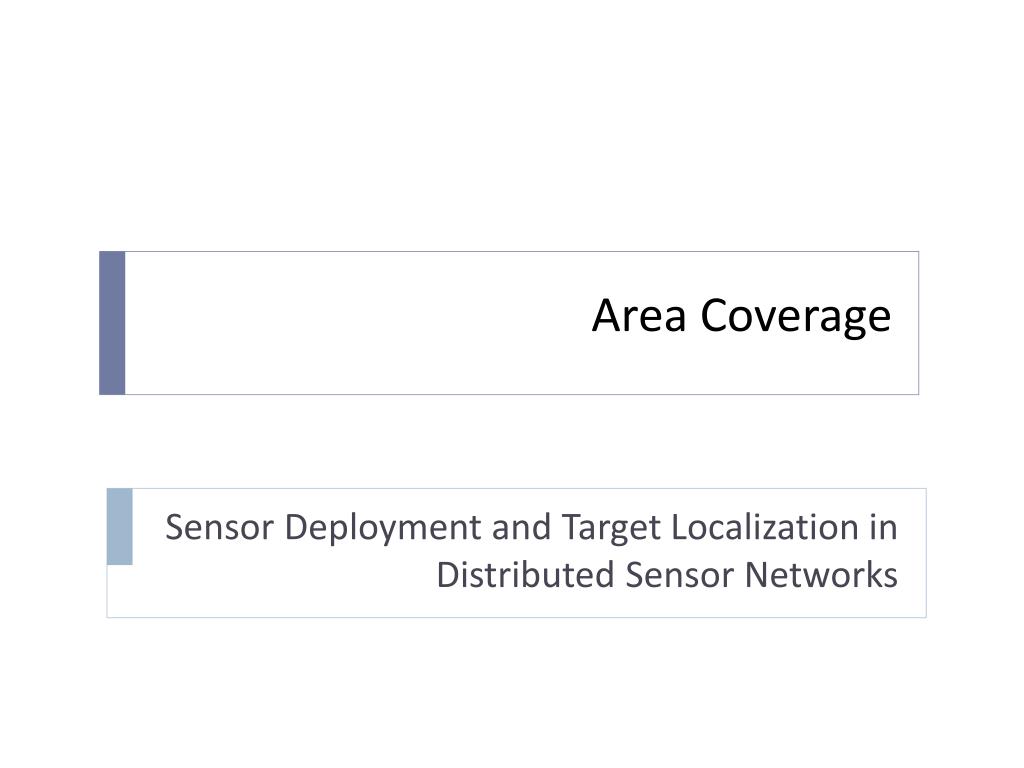Click the word "Area" in the title
The width and height of the screenshot is (1024, 768).
[x=639, y=315]
